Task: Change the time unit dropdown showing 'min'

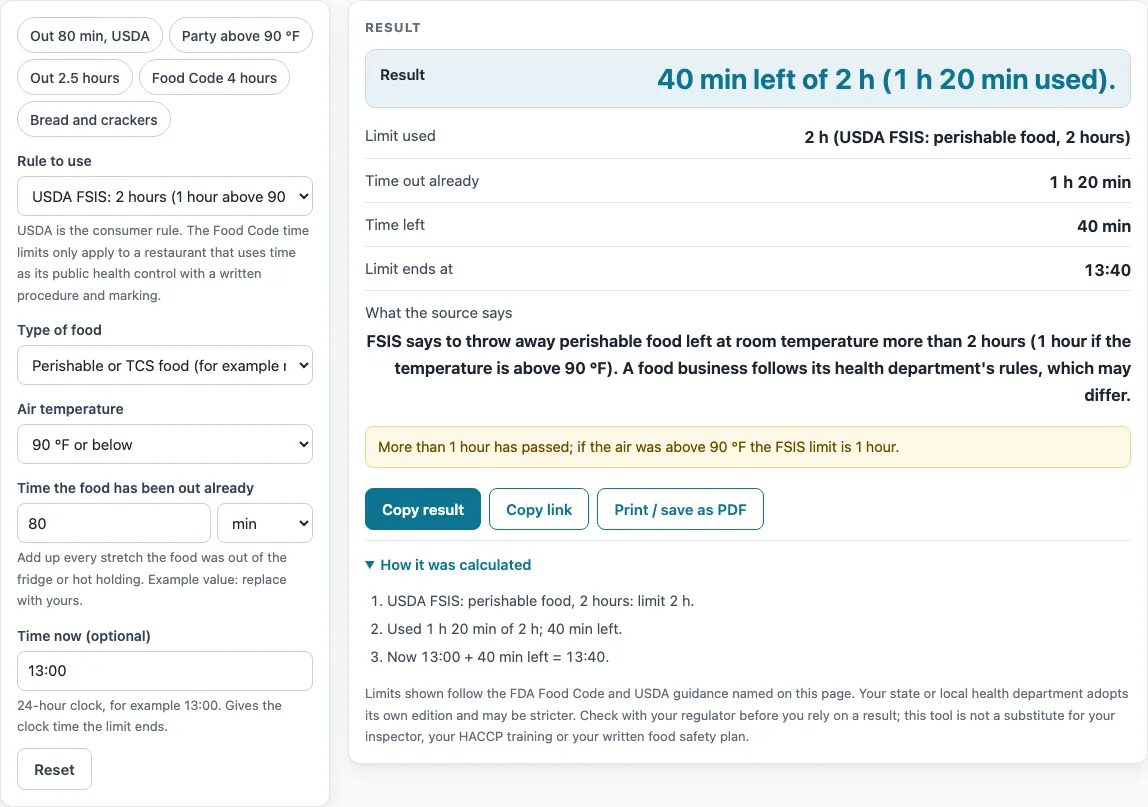Action: tap(265, 524)
